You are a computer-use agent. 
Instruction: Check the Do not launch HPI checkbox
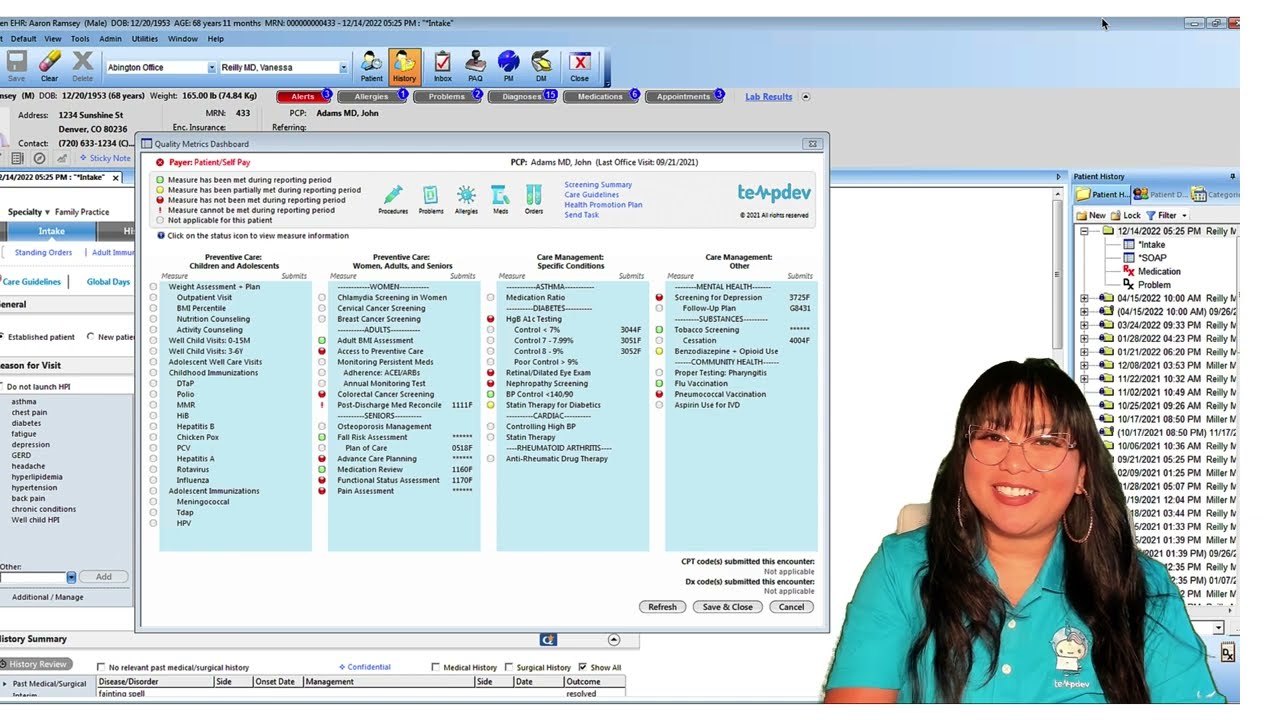(2, 386)
